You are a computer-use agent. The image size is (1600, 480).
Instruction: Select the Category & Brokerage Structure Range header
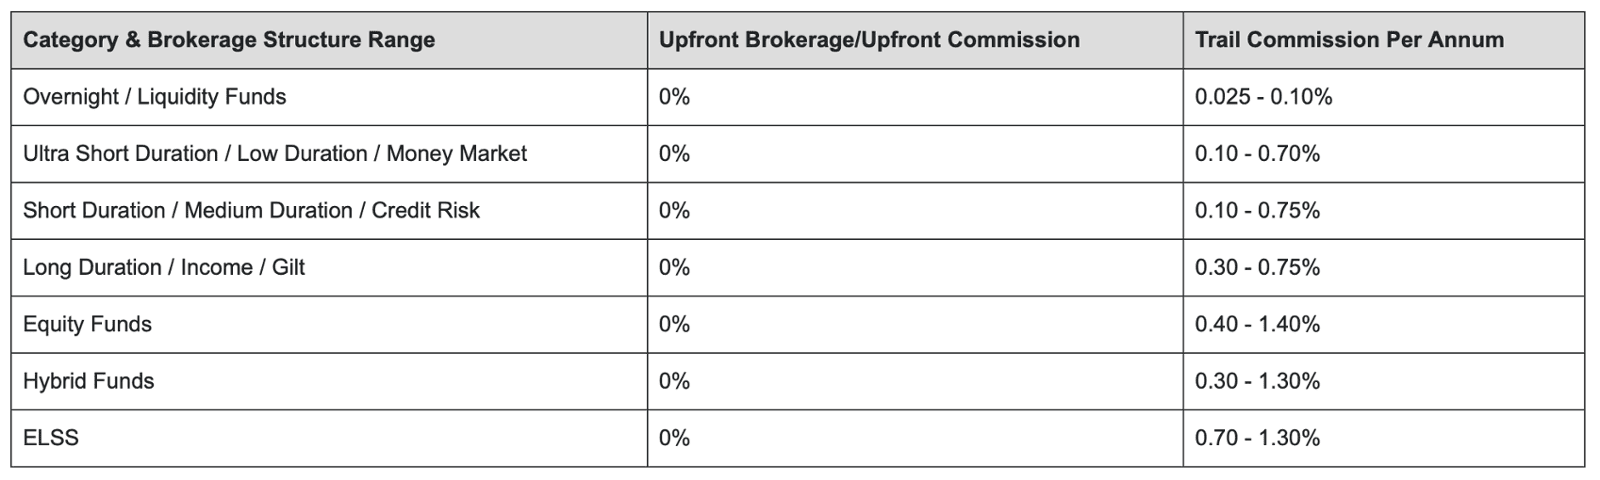(x=229, y=40)
